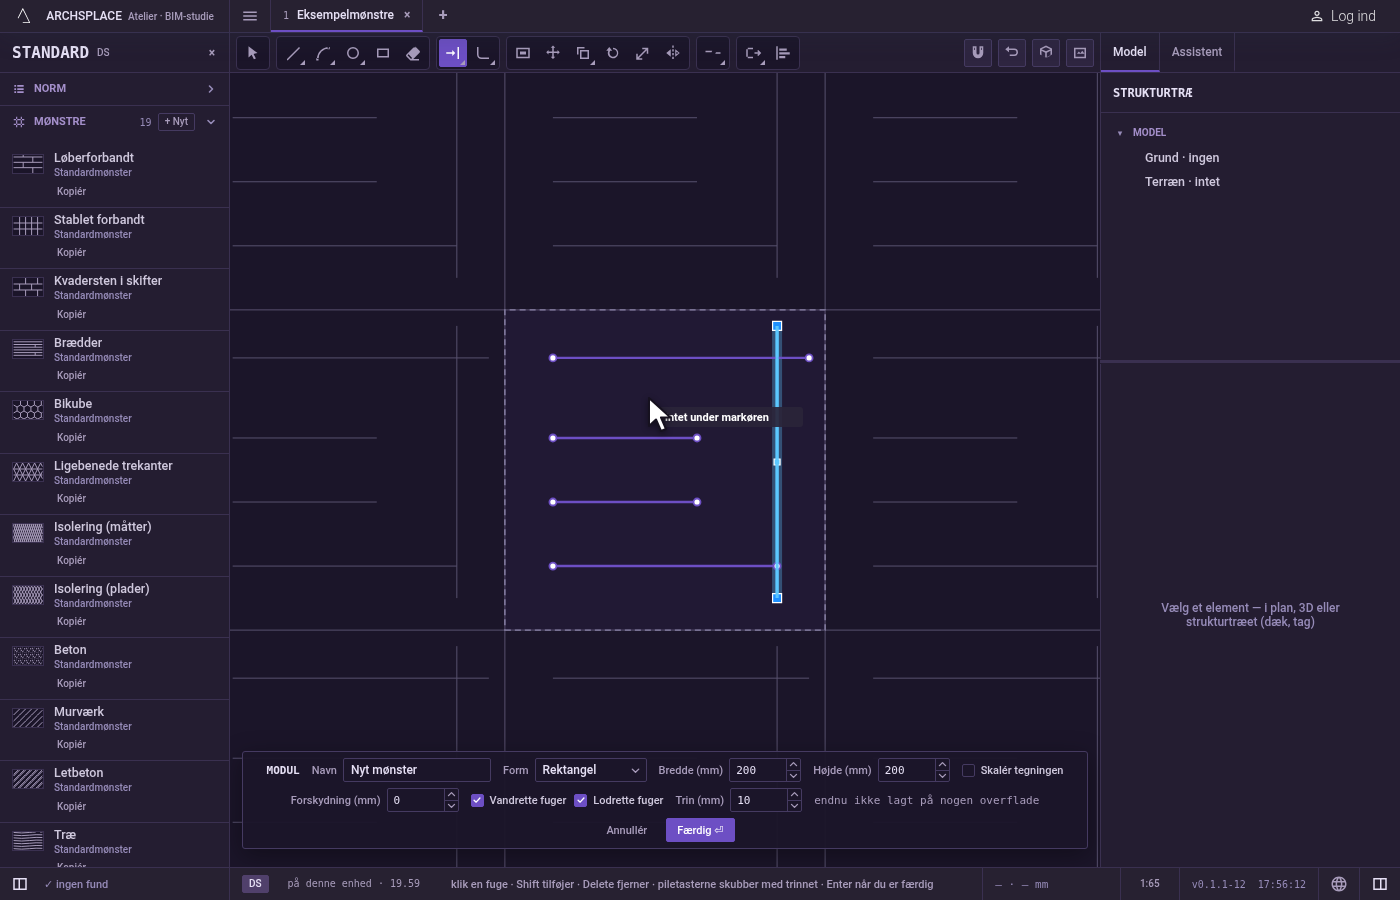The height and width of the screenshot is (900, 1400).
Task: Select the circle drawing tool
Action: coord(353,53)
